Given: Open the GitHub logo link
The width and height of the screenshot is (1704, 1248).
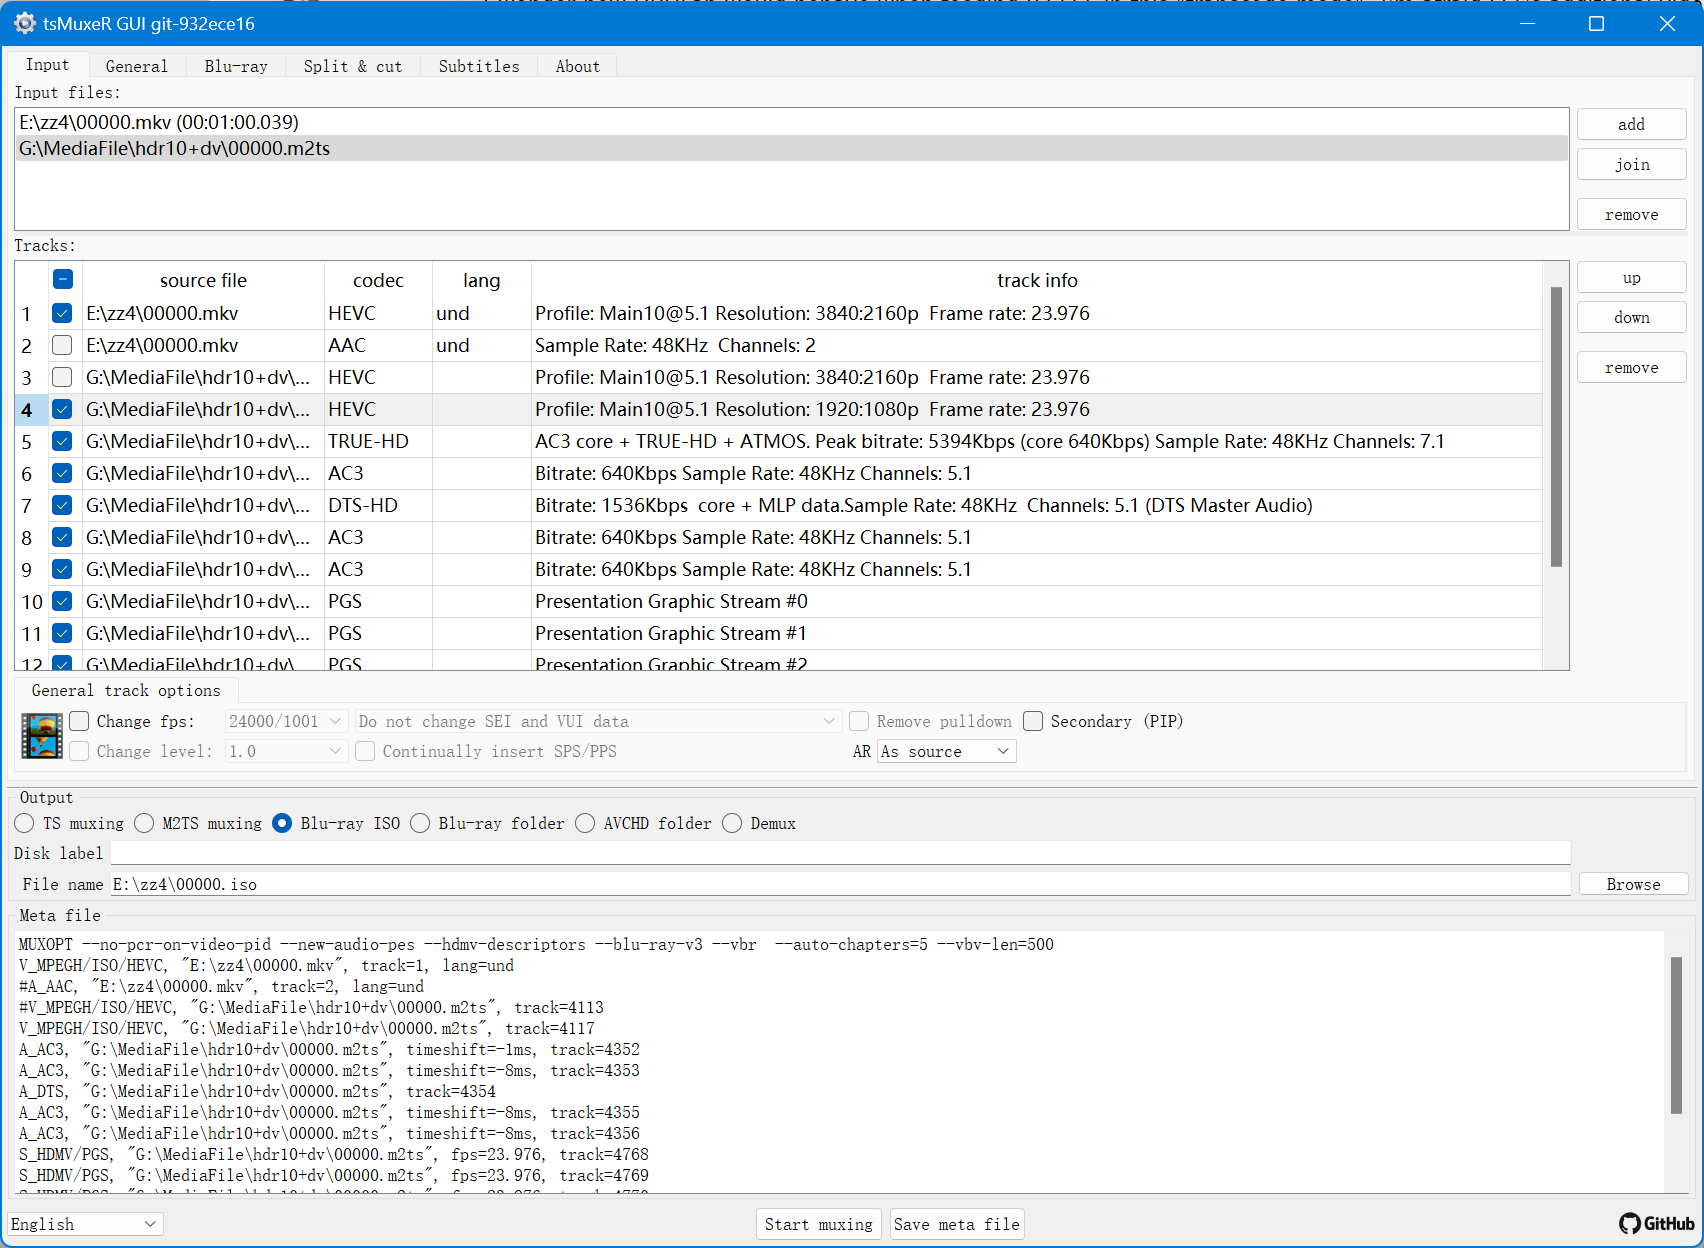Looking at the screenshot, I should point(1656,1223).
